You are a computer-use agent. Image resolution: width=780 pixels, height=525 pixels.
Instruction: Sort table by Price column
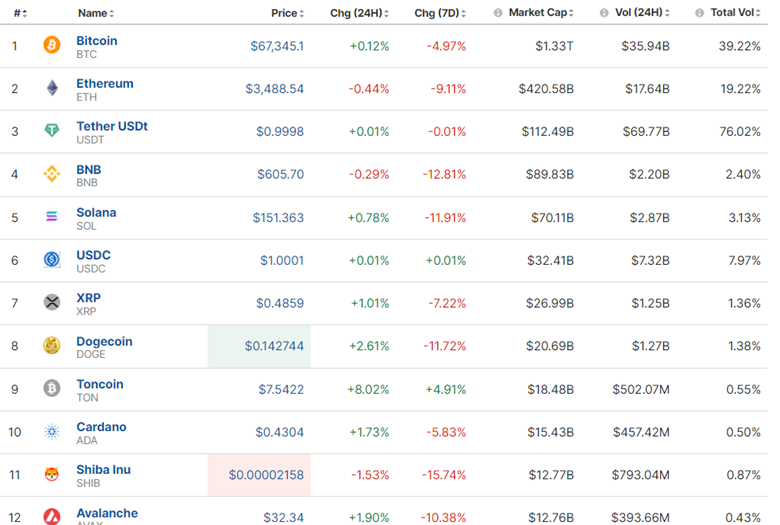288,13
